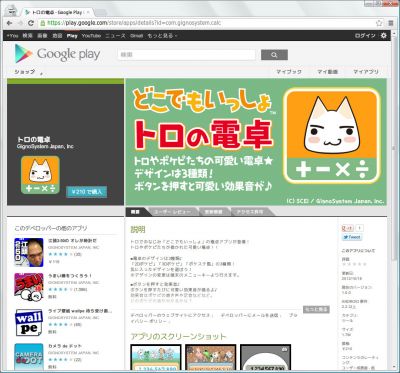This screenshot has height=373, width=400.
Task: Open the ライブ壁紙 wallpe app title
Action: click(80, 311)
